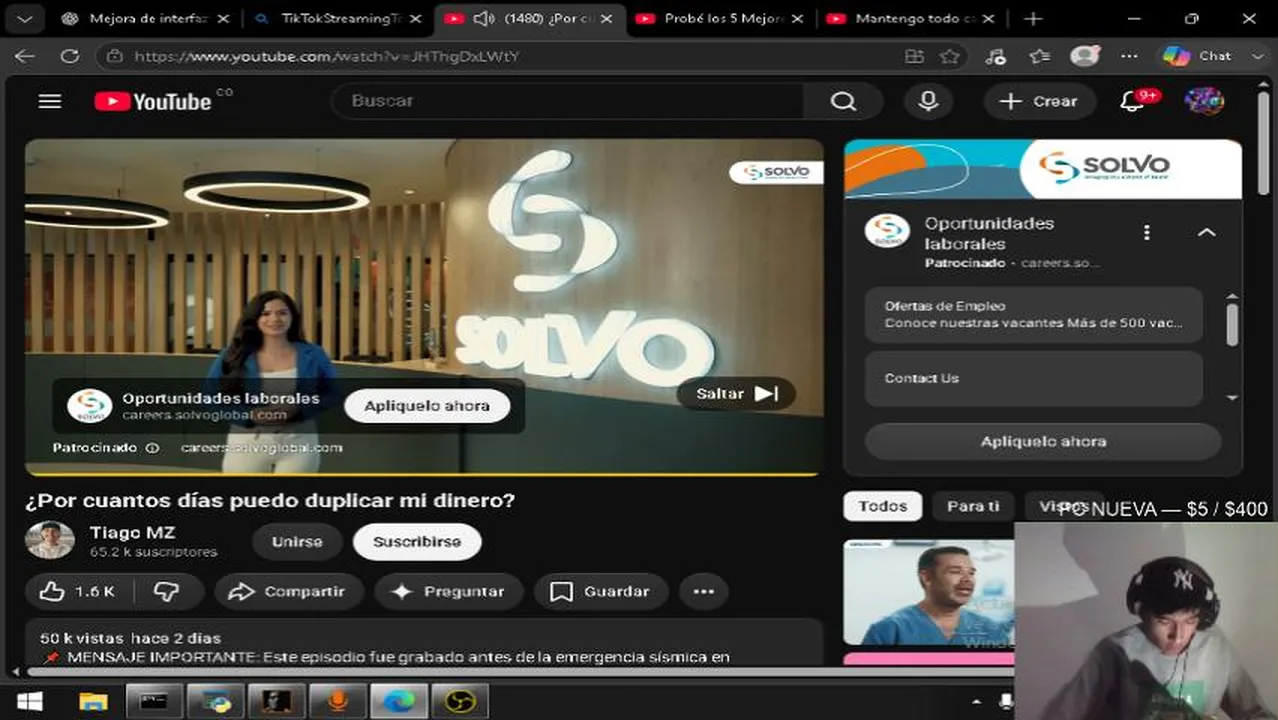Screen dimensions: 1278x720
Task: Click the search magnifier button
Action: coord(843,101)
